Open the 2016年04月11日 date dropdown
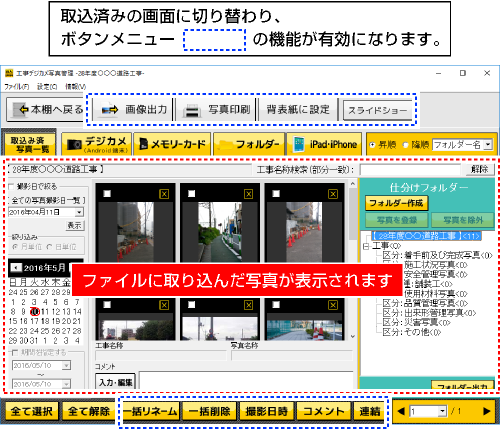Viewport: 500px width, 431px height. point(79,212)
